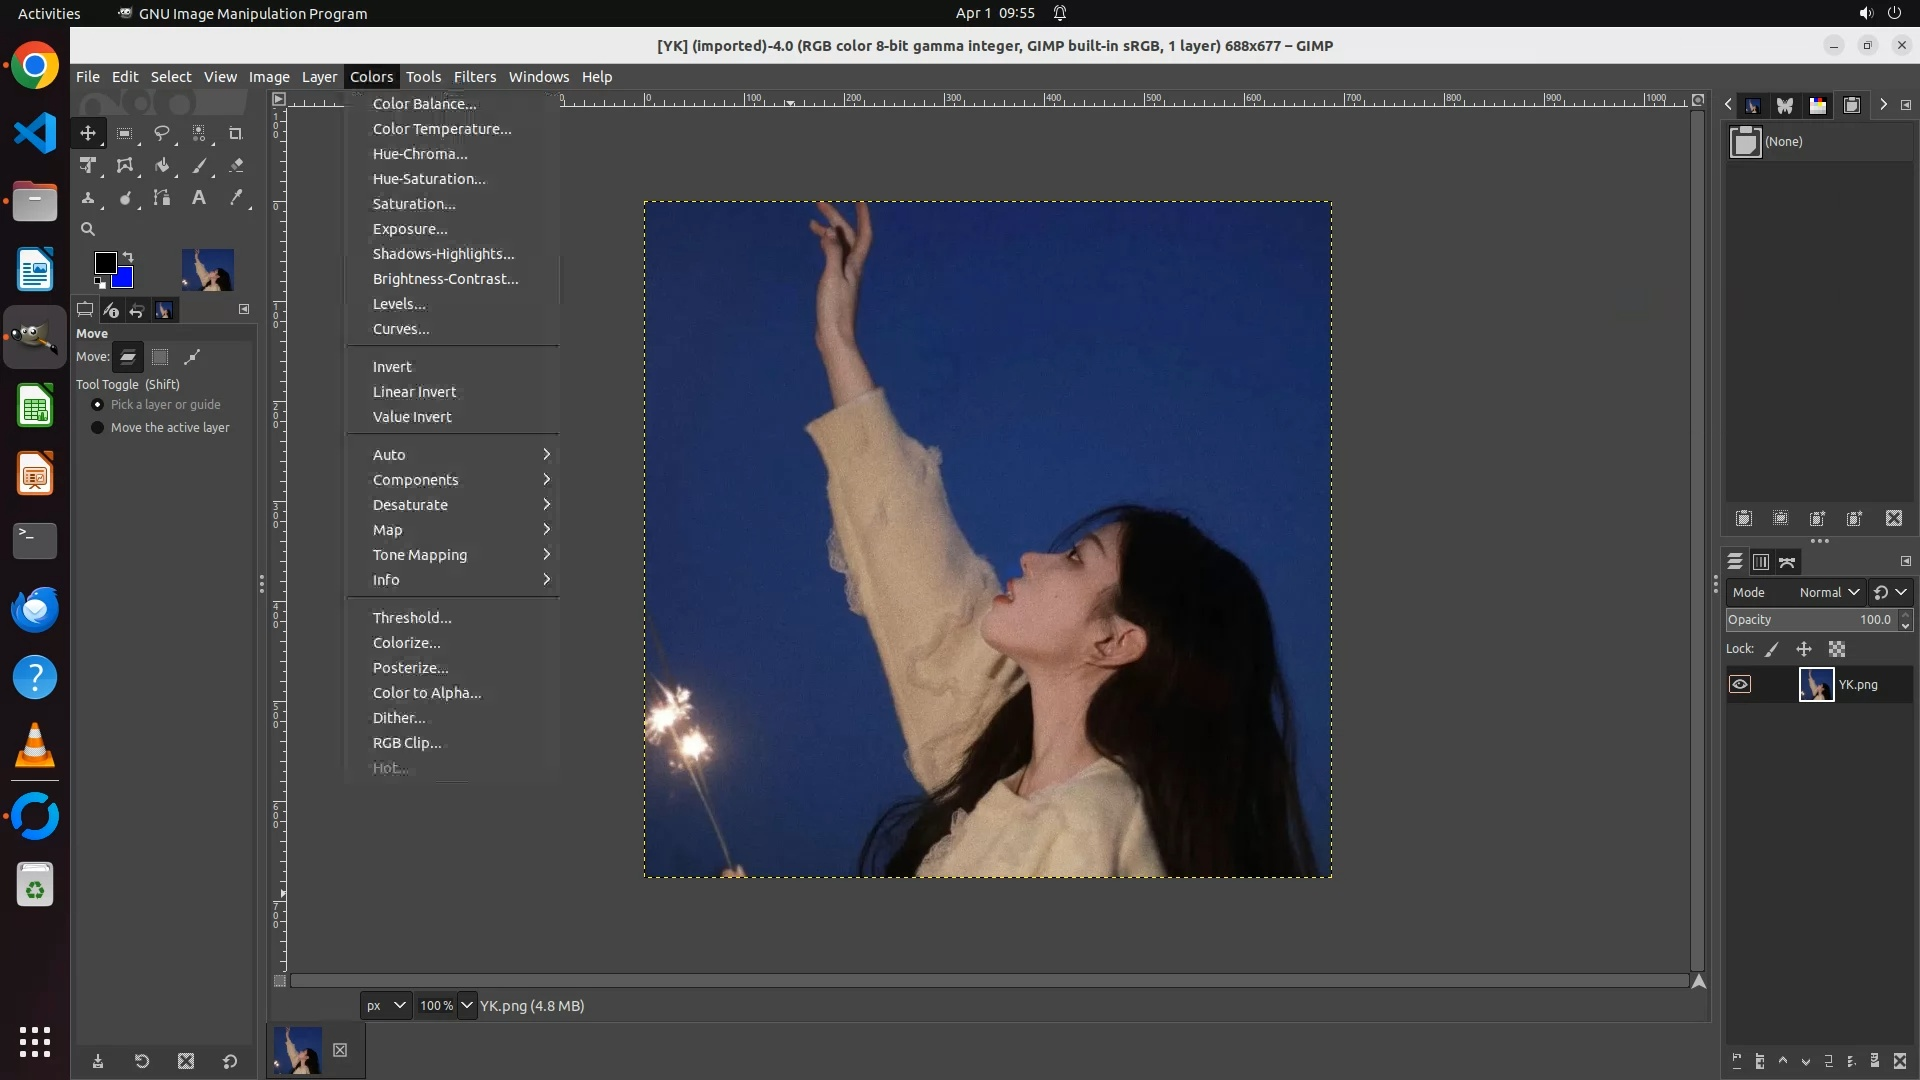Viewport: 1920px width, 1080px height.
Task: Open the Filters menu
Action: [x=474, y=77]
